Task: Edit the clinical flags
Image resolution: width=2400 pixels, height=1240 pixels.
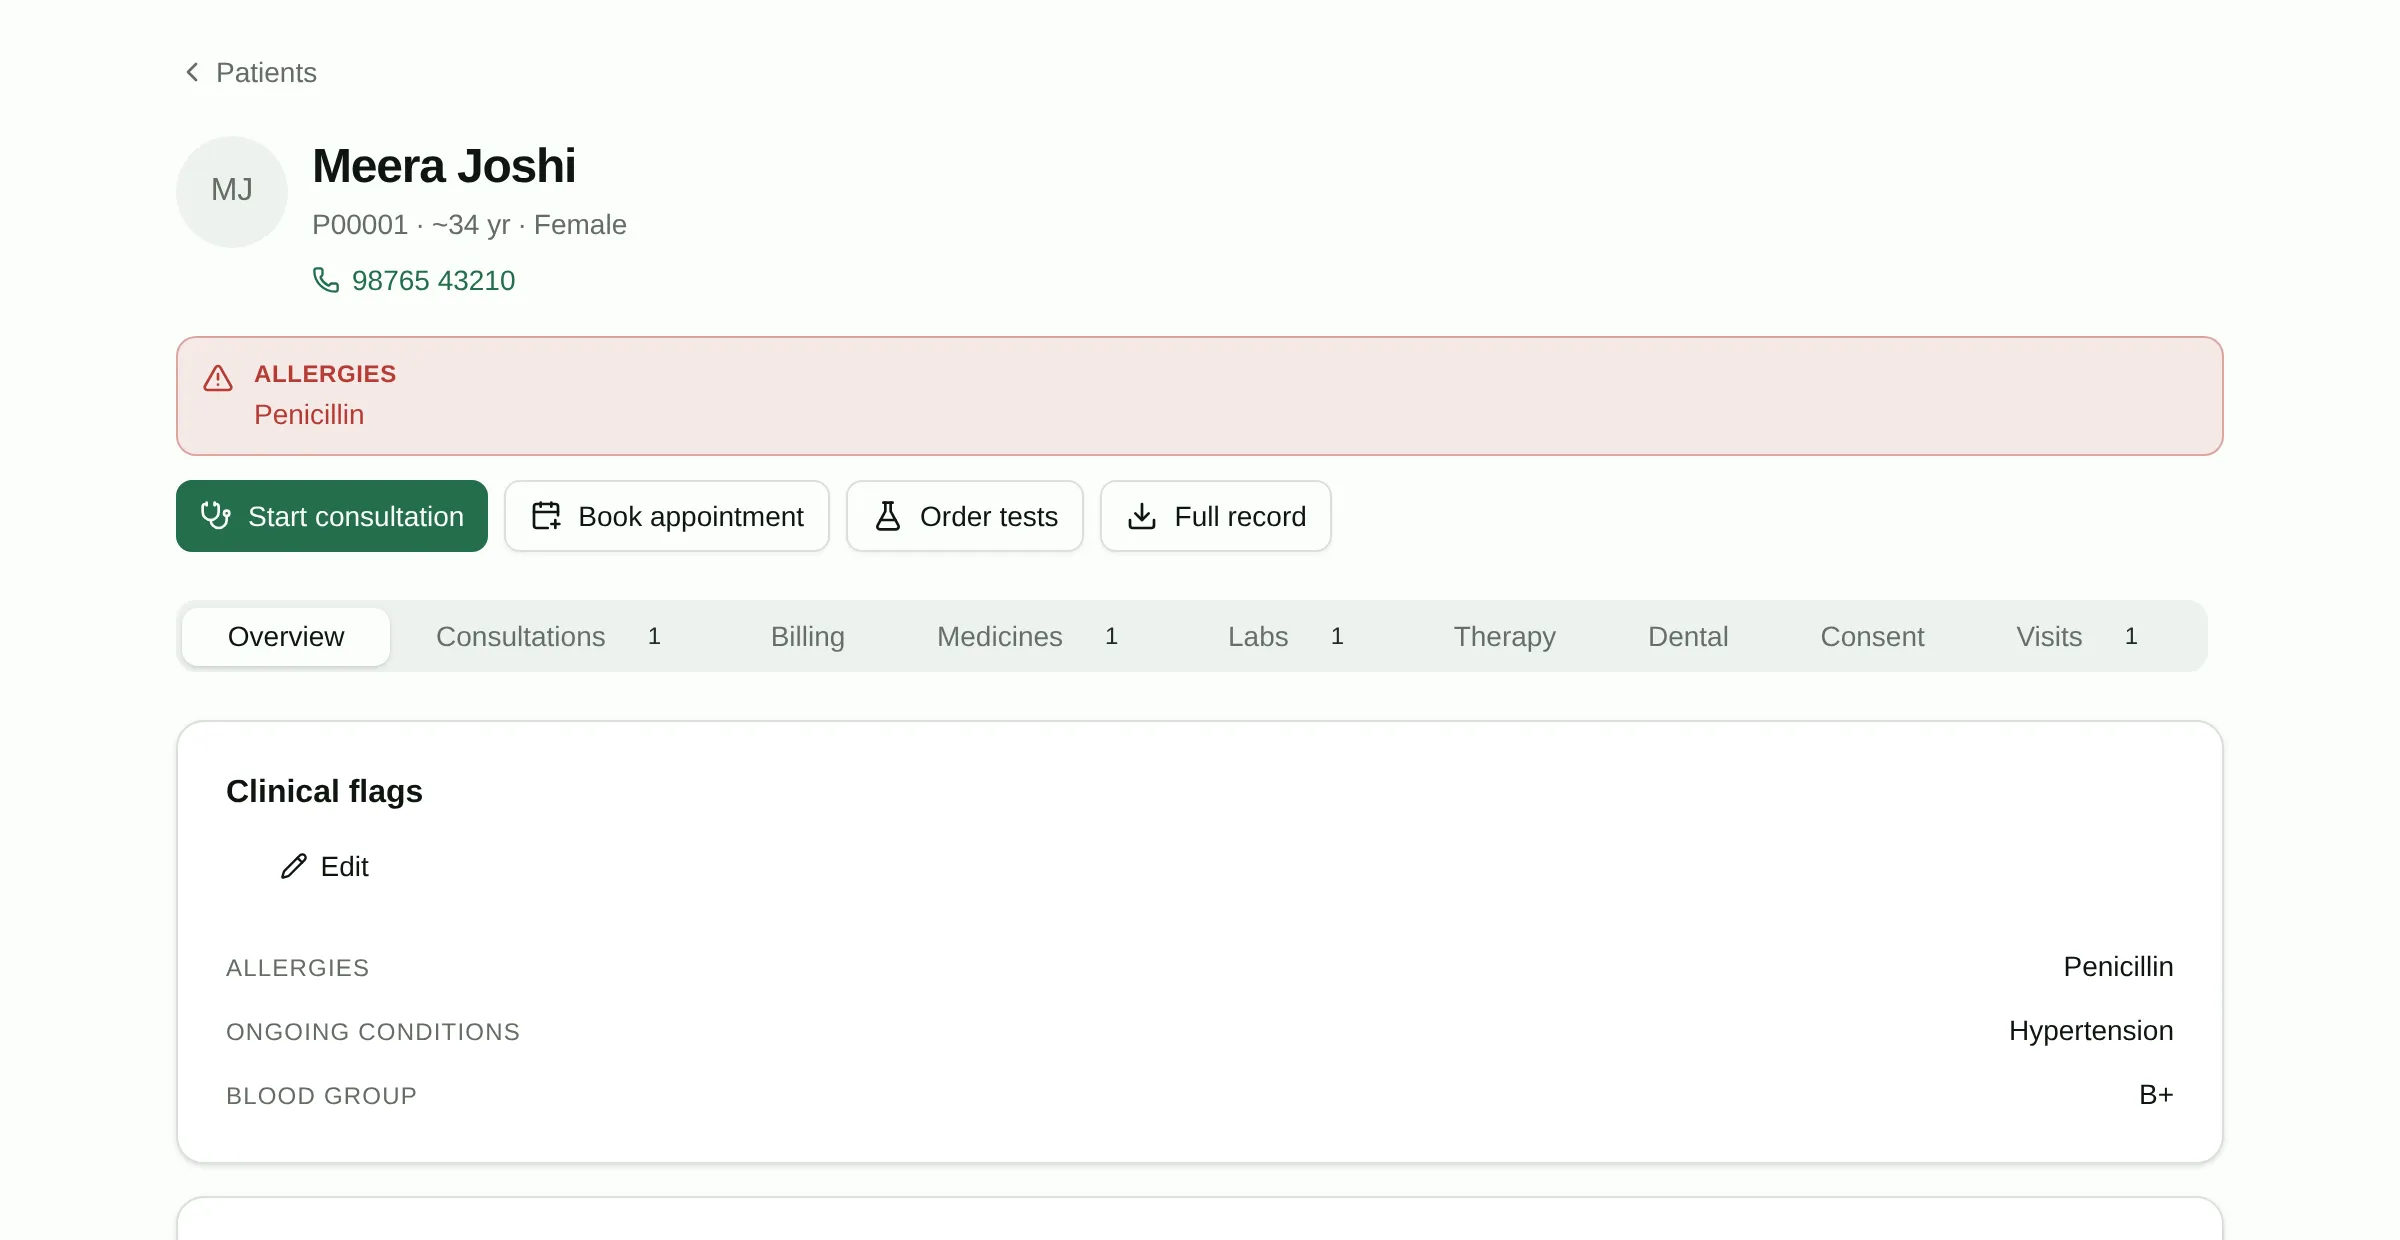Action: click(325, 866)
